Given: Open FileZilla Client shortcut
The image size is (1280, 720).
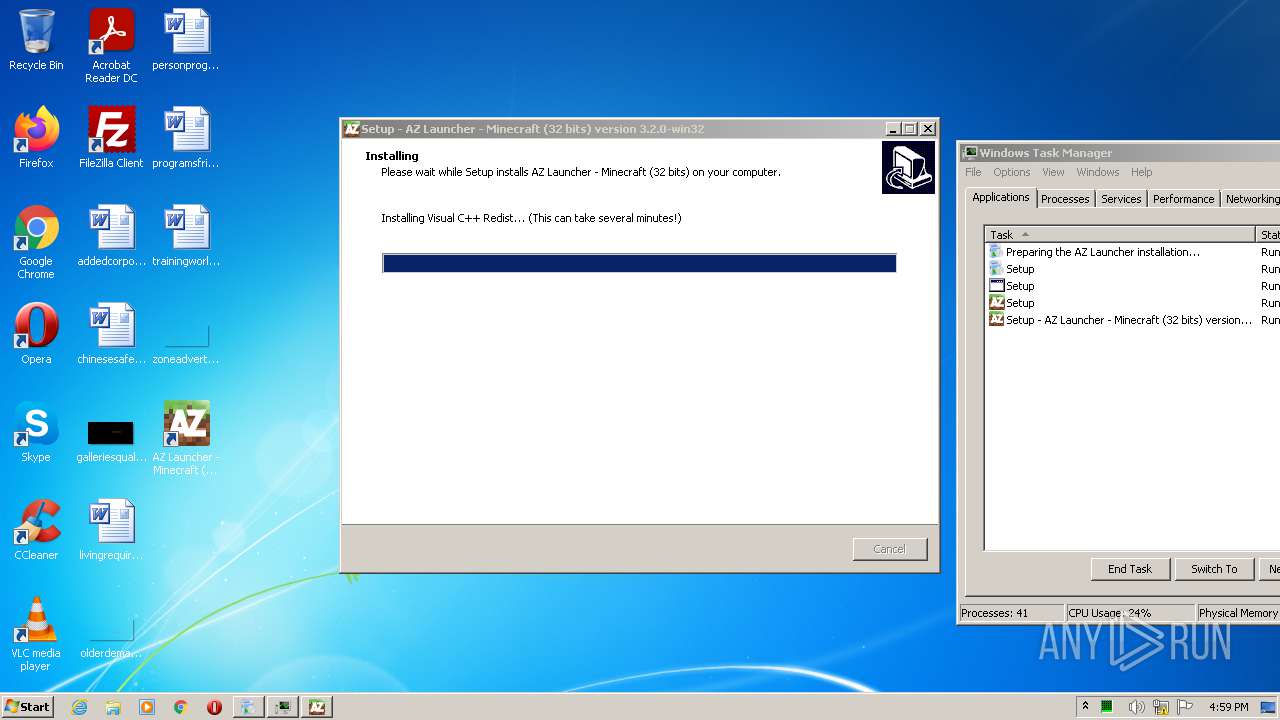Looking at the screenshot, I should (111, 138).
